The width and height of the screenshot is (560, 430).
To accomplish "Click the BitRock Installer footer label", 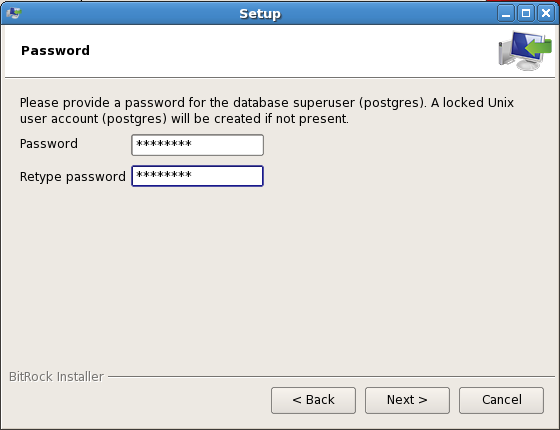I will click(x=56, y=377).
